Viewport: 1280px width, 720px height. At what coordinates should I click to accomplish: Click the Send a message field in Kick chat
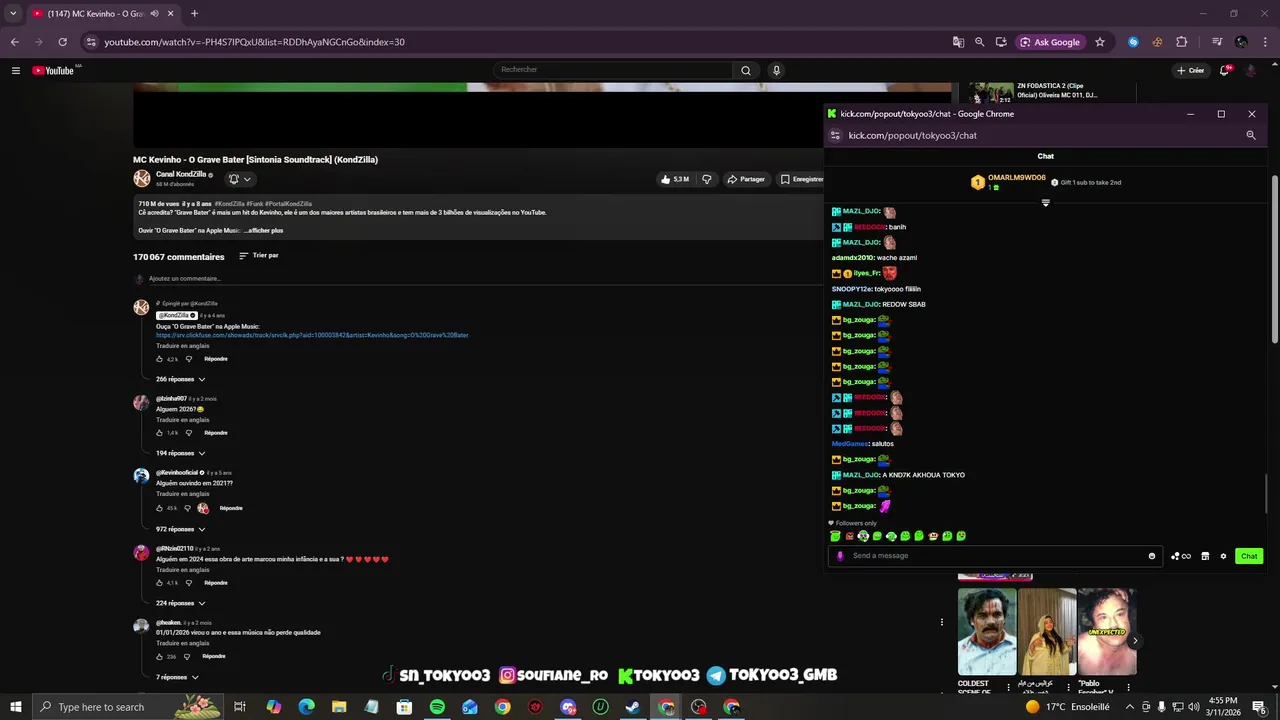coord(995,556)
